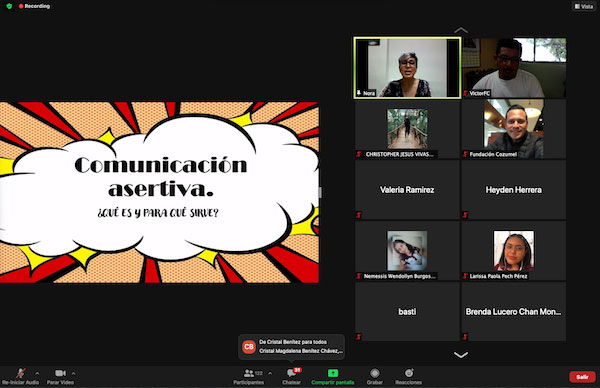Screen dimensions: 600x388
Task: Select Brenda Lucero Chan participant tile
Action: click(514, 311)
